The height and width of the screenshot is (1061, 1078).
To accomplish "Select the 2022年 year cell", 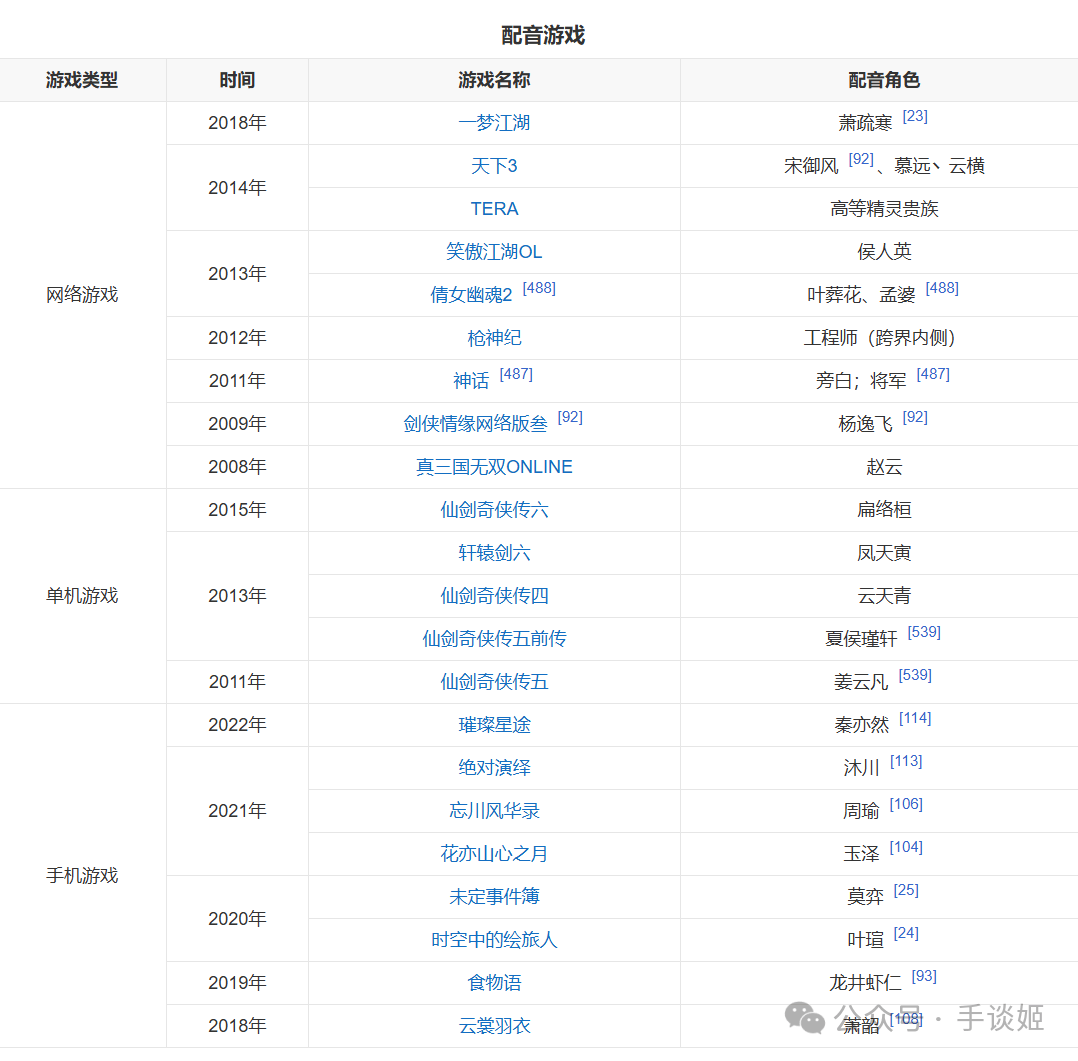I will 237,725.
